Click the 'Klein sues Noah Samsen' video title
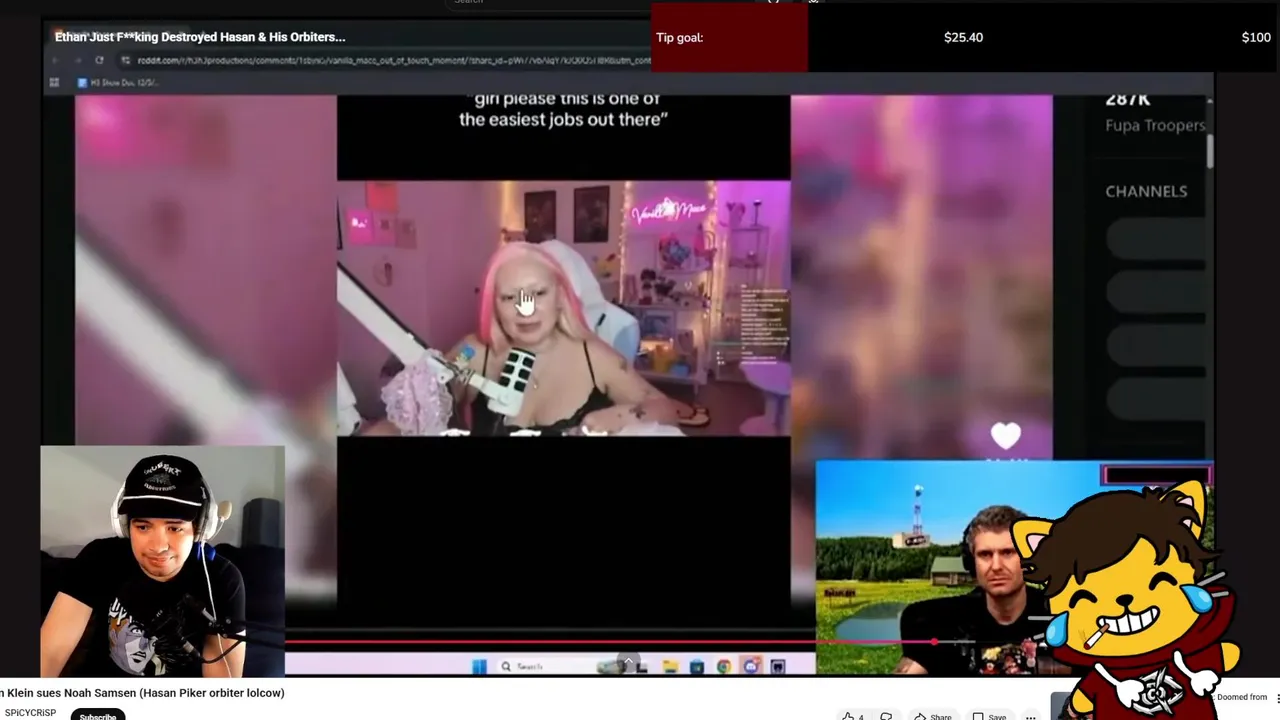 (x=142, y=692)
